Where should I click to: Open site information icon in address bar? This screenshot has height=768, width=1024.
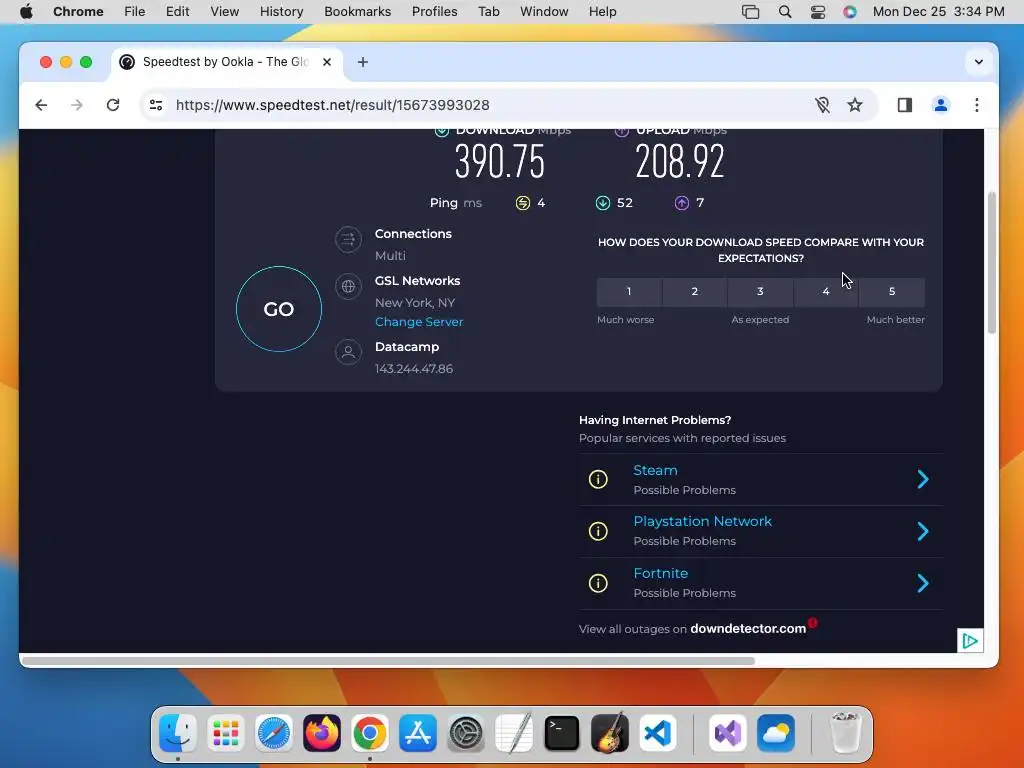(x=156, y=105)
